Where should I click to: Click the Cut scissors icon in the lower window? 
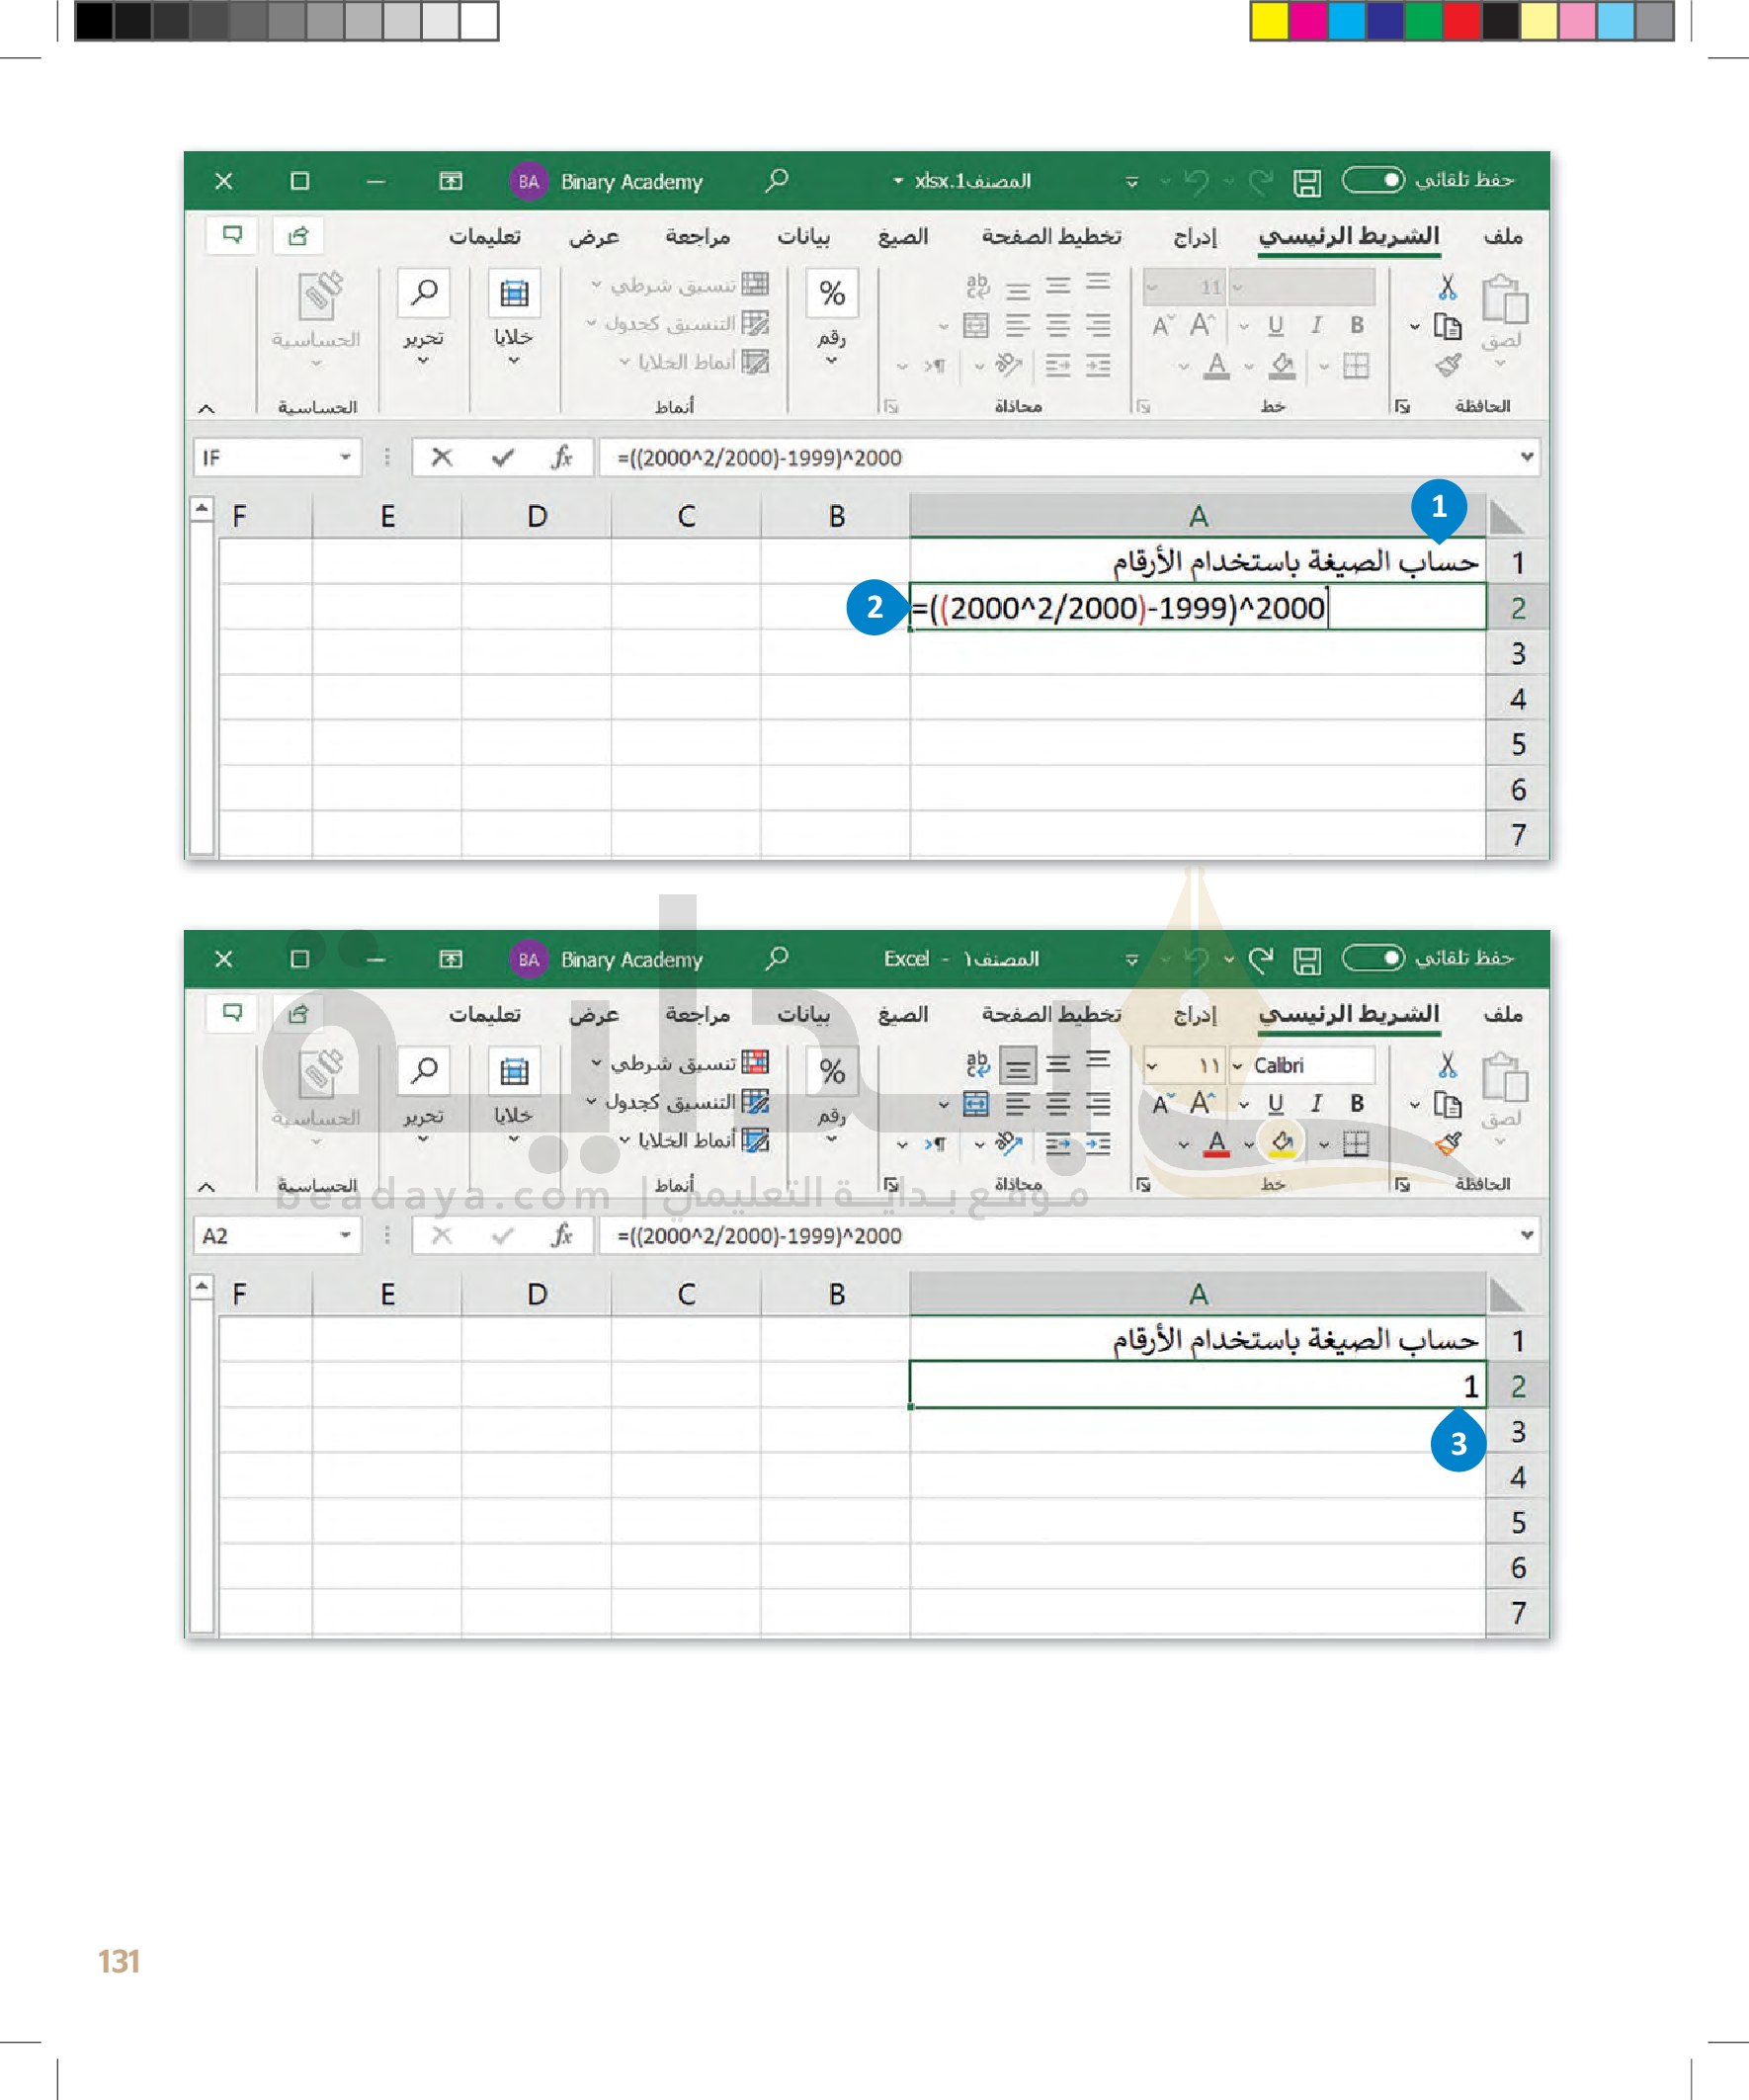click(x=1447, y=1065)
